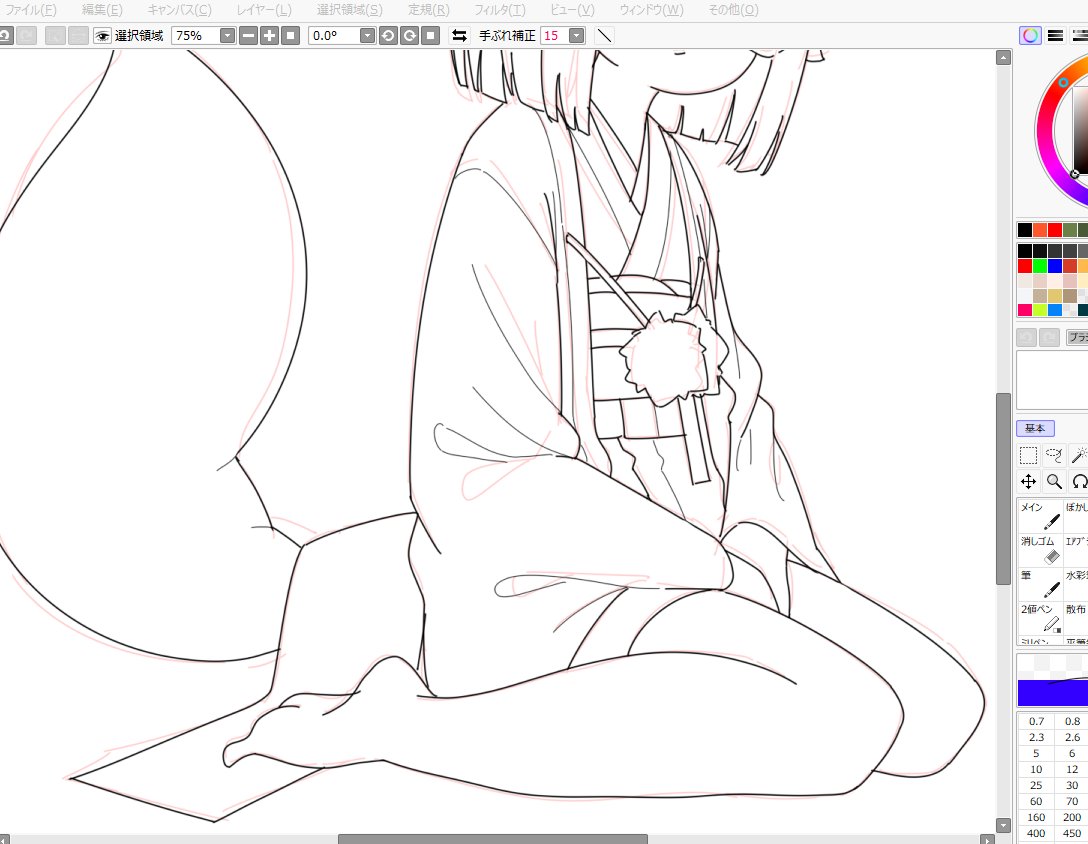This screenshot has width=1088, height=844.
Task: Choose the 2値ペン binary pen
Action: pyautogui.click(x=1041, y=618)
